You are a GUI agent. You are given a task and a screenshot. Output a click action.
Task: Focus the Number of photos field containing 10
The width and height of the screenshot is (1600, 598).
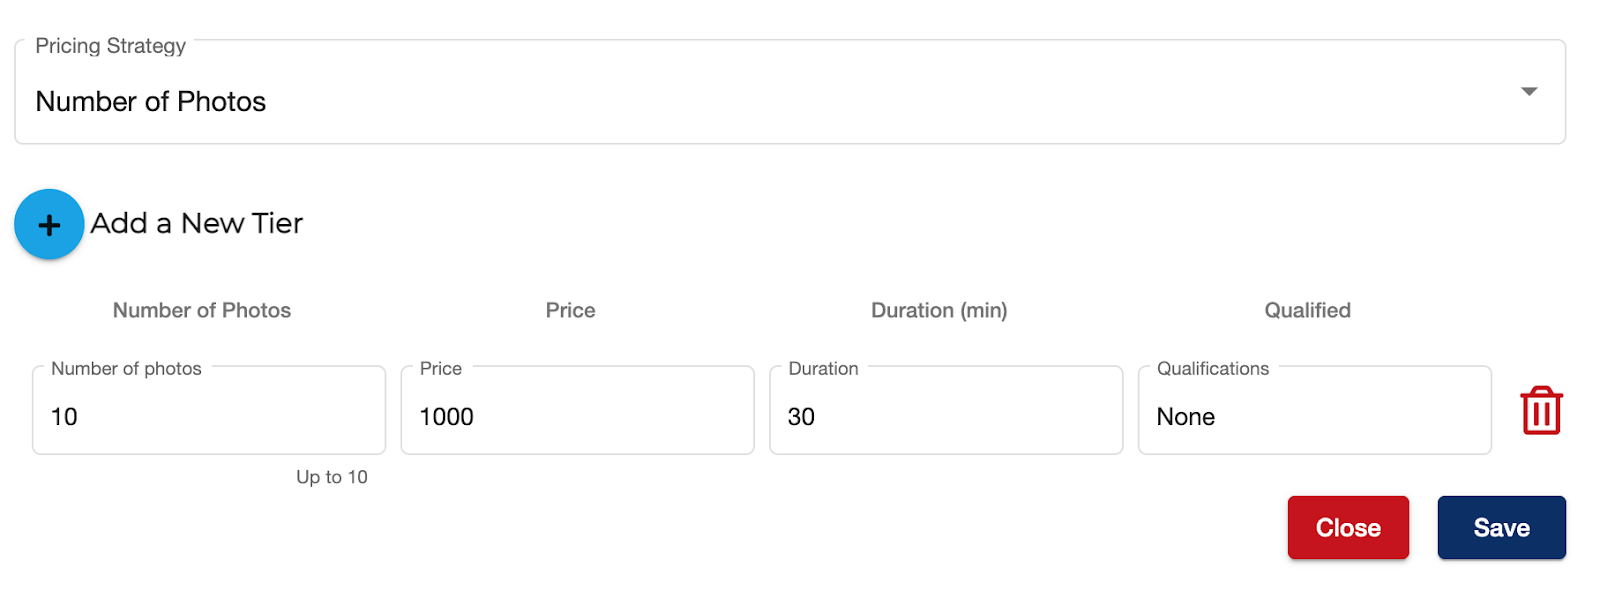point(209,410)
